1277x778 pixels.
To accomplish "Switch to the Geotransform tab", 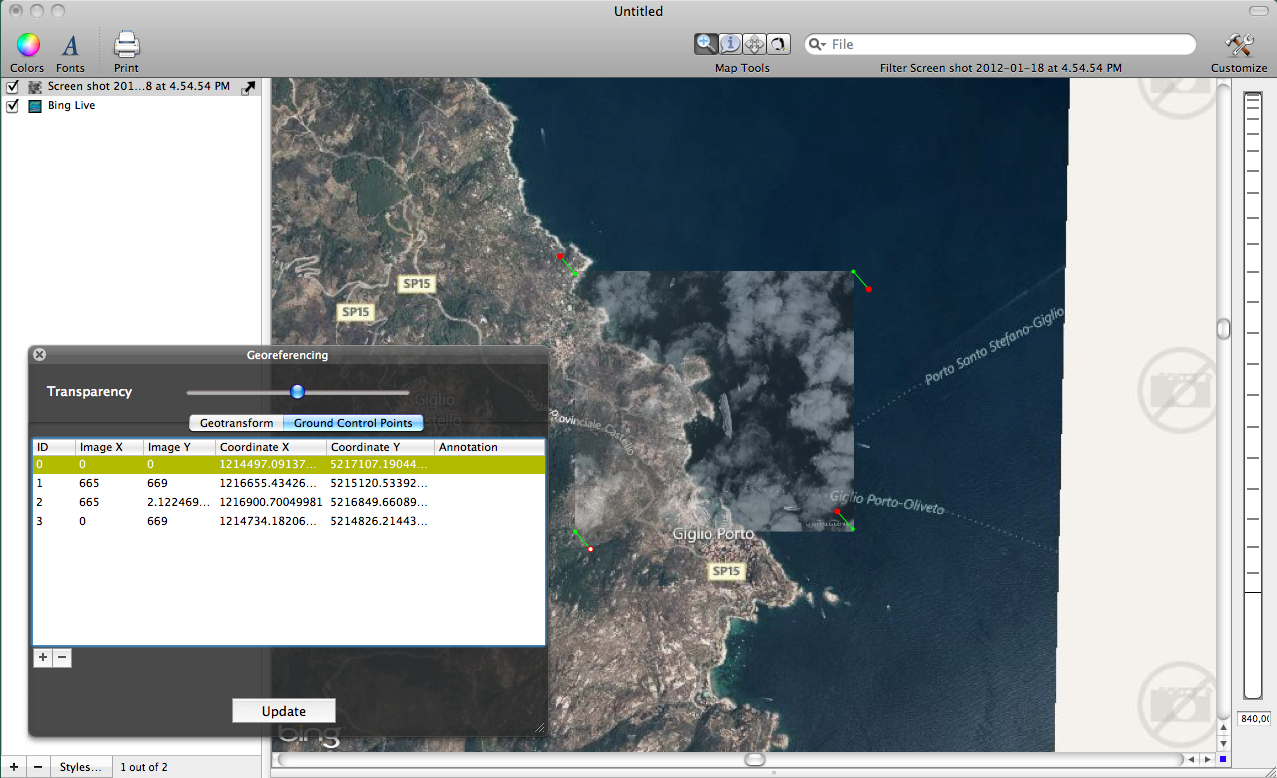I will click(236, 423).
